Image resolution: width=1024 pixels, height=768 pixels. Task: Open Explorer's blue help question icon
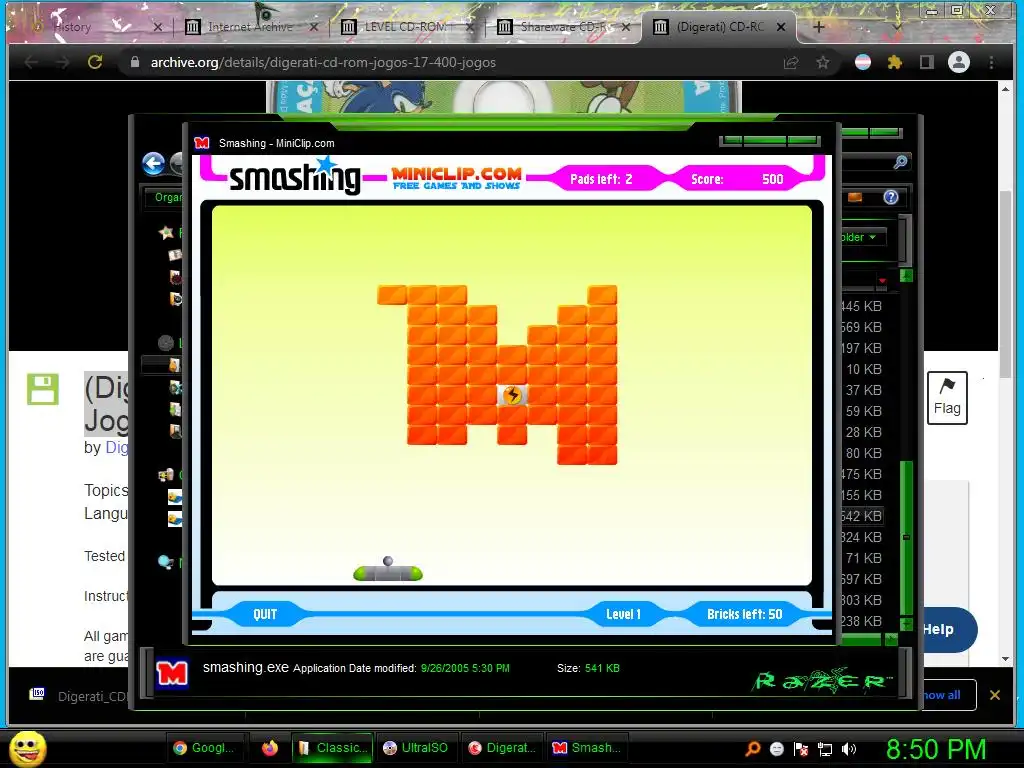(891, 197)
